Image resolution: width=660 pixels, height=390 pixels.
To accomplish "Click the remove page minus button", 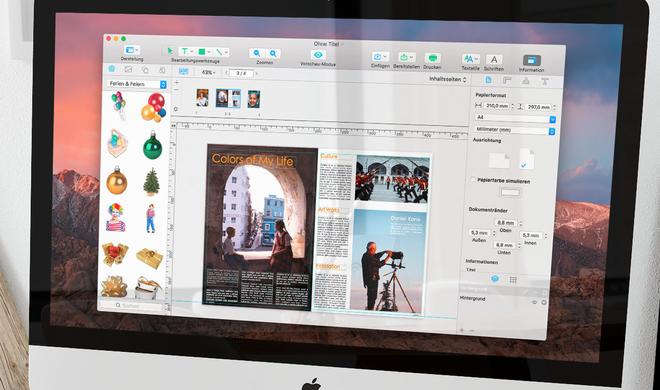I will click(176, 90).
